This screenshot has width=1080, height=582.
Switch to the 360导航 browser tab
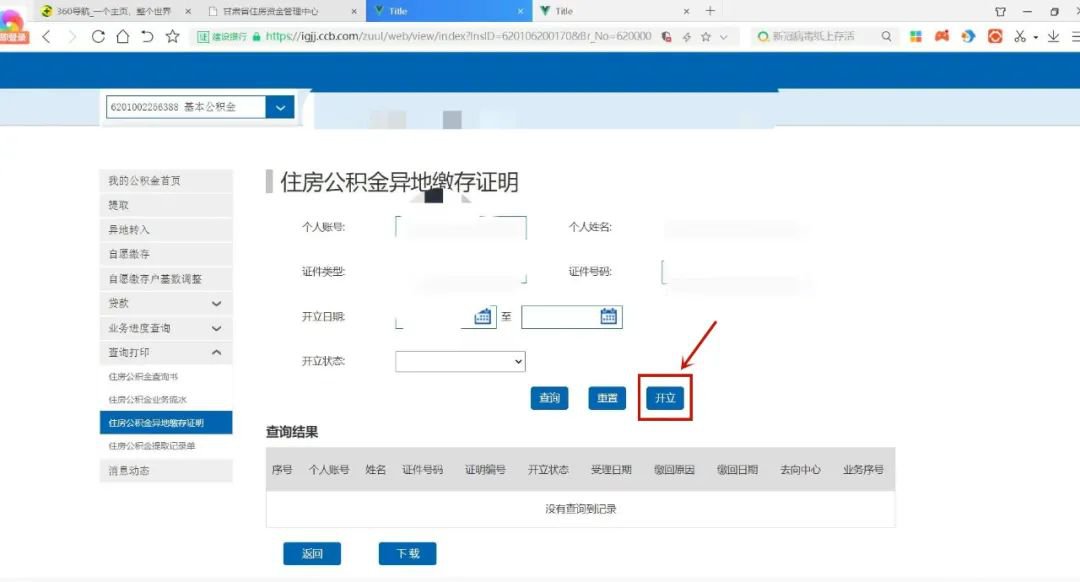(114, 11)
